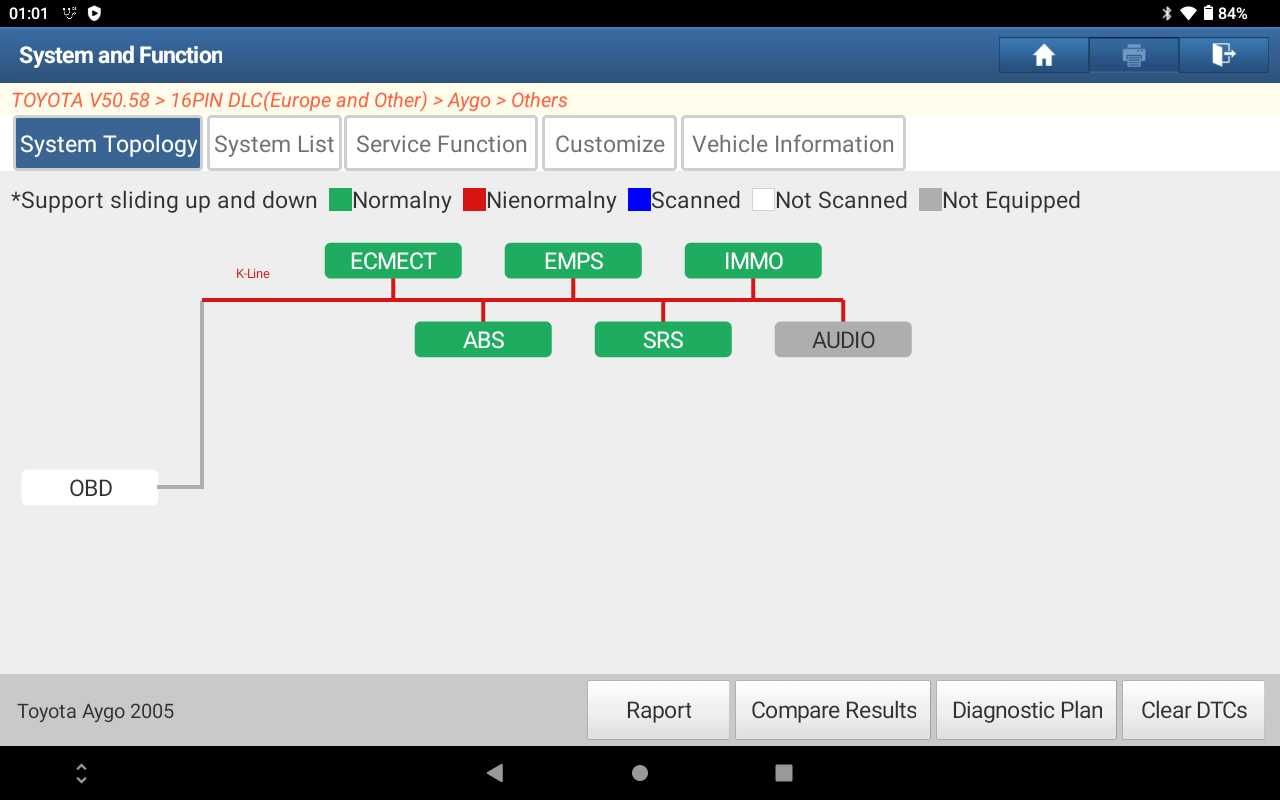Image resolution: width=1280 pixels, height=800 pixels.
Task: Tap the Compare Results button
Action: pyautogui.click(x=833, y=710)
